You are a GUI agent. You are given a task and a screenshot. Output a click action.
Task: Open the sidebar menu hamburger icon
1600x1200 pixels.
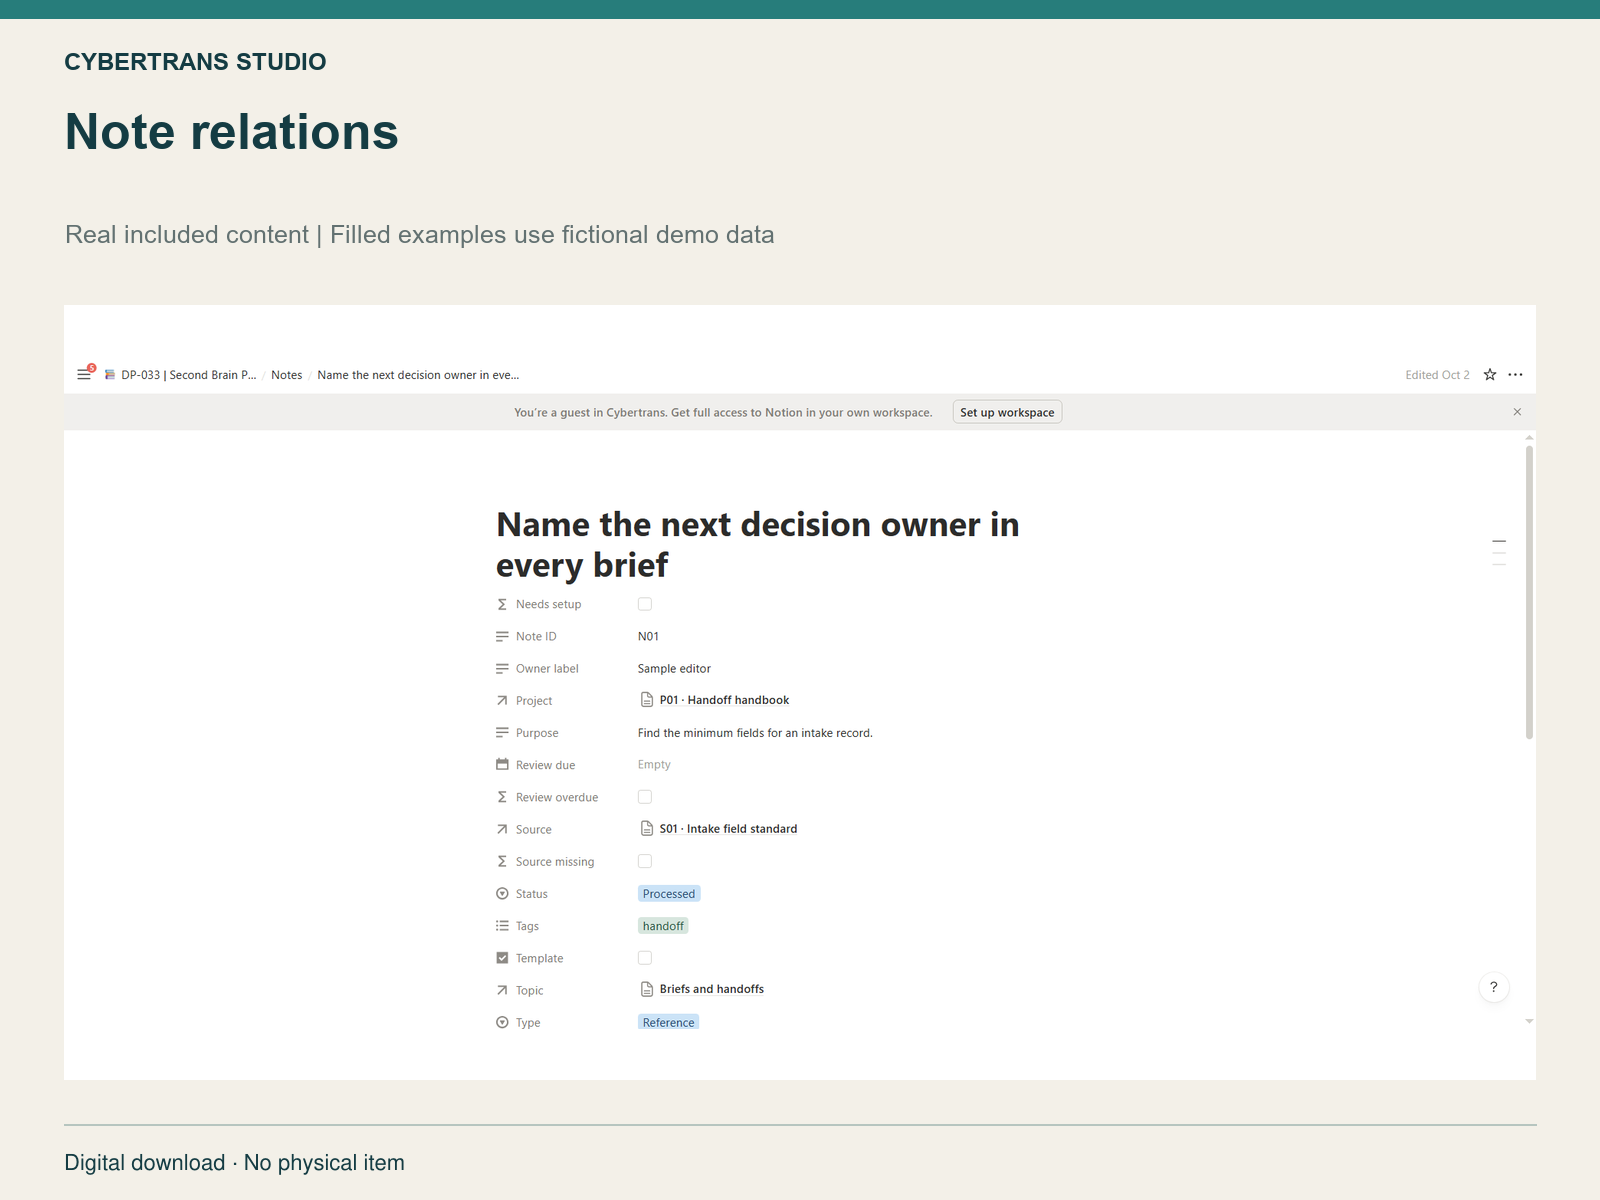click(x=84, y=375)
